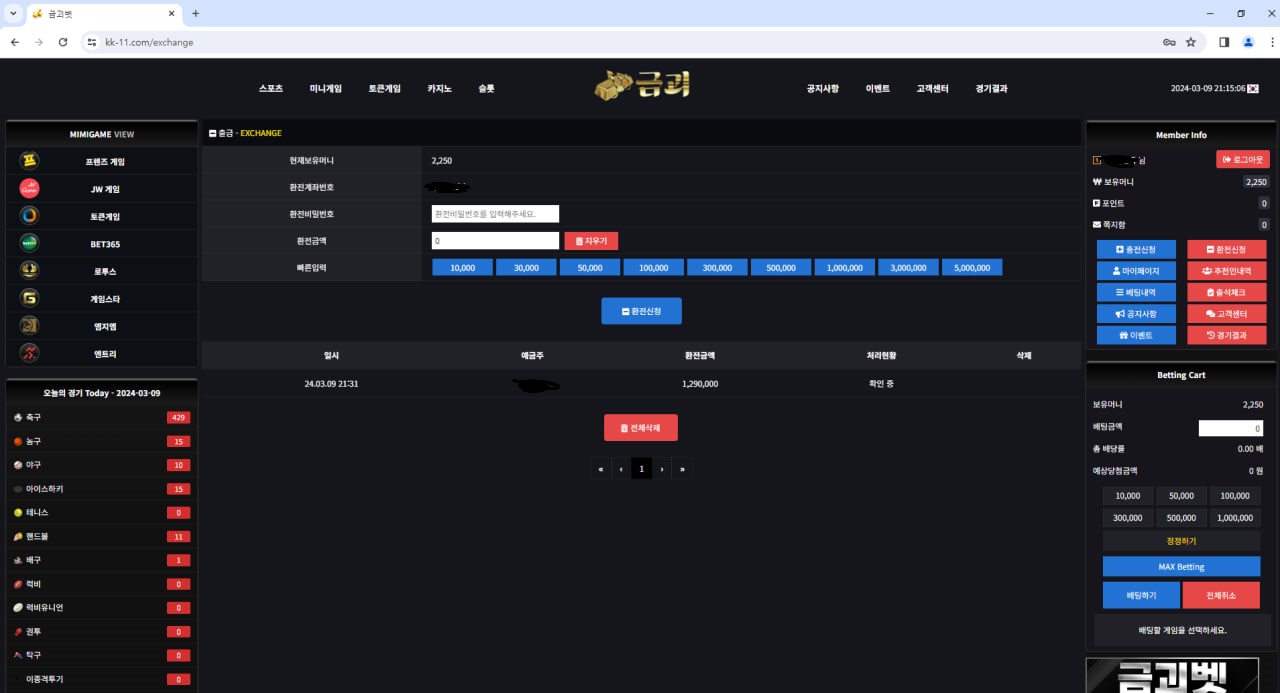1280x693 pixels.
Task: Open the browser tab search dropdown
Action: point(13,14)
